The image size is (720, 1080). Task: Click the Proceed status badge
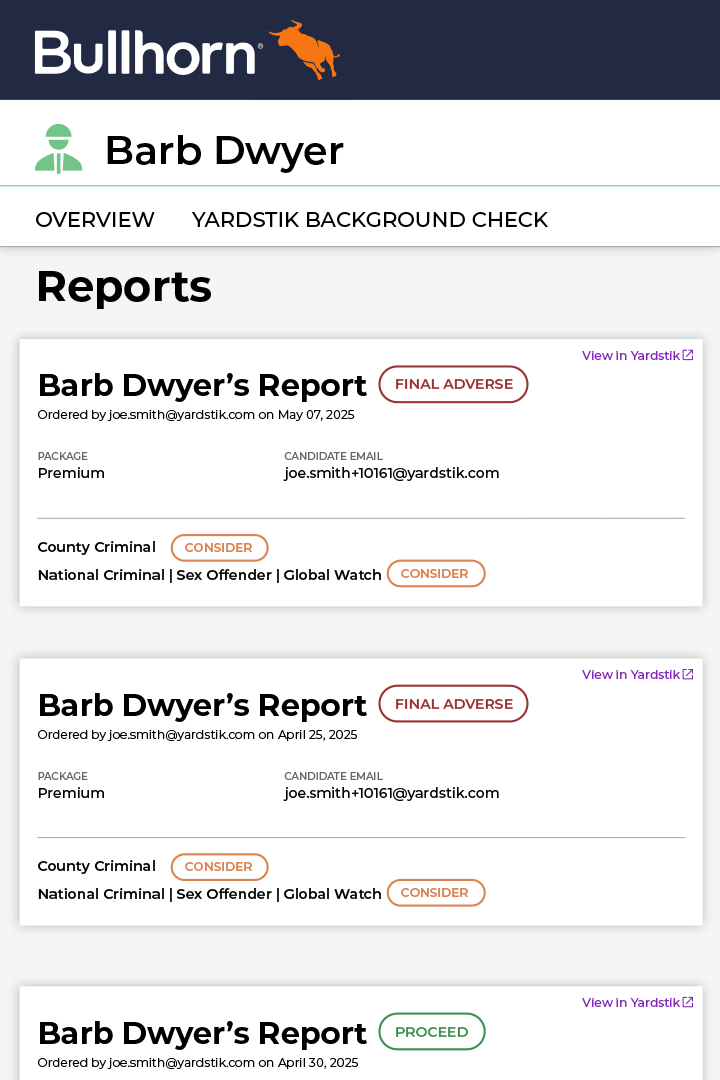click(431, 1032)
